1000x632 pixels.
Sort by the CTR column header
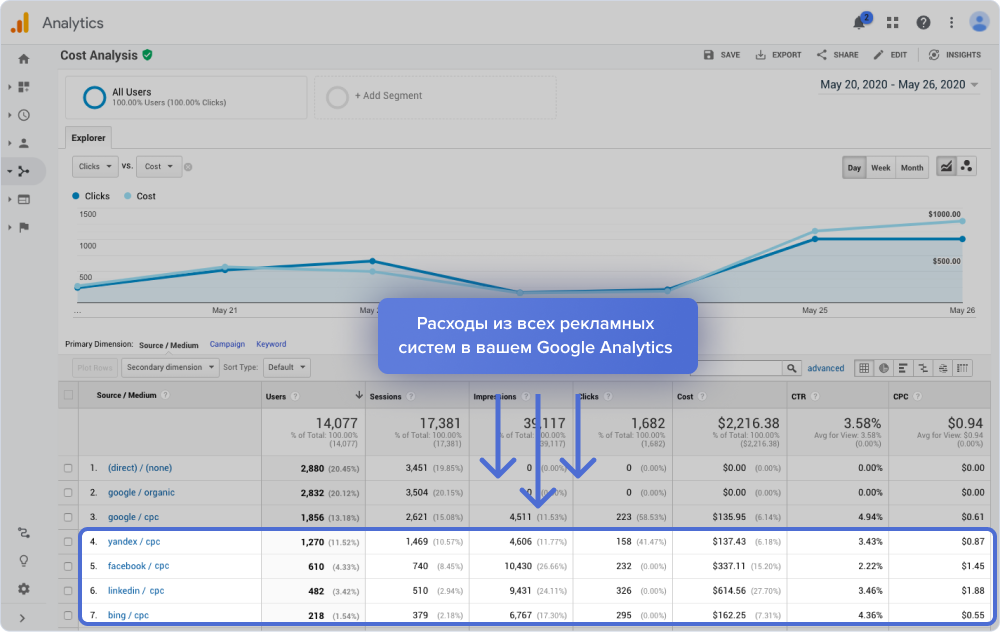tap(798, 397)
